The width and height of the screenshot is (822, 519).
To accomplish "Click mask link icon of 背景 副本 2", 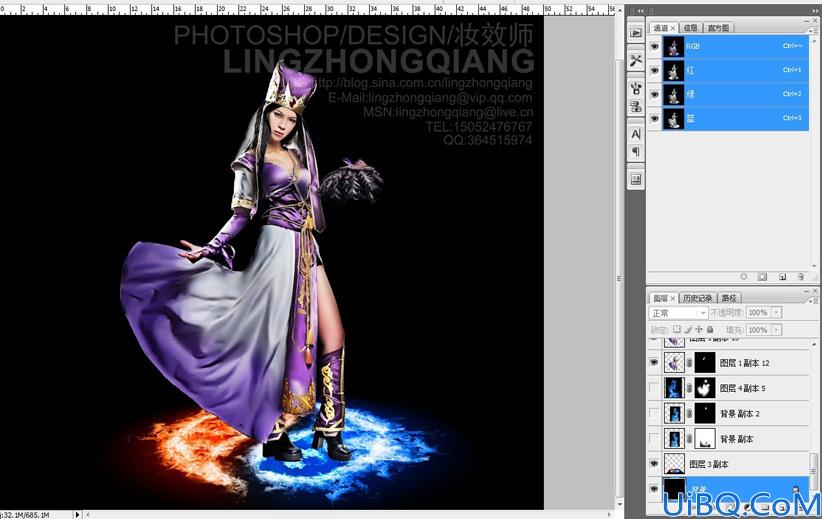I will click(x=689, y=414).
